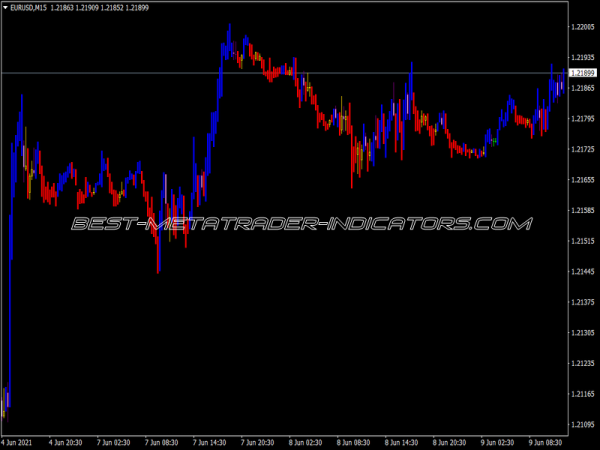Click the EURUSD,M15 chart title text
This screenshot has width=600, height=450.
[32, 9]
